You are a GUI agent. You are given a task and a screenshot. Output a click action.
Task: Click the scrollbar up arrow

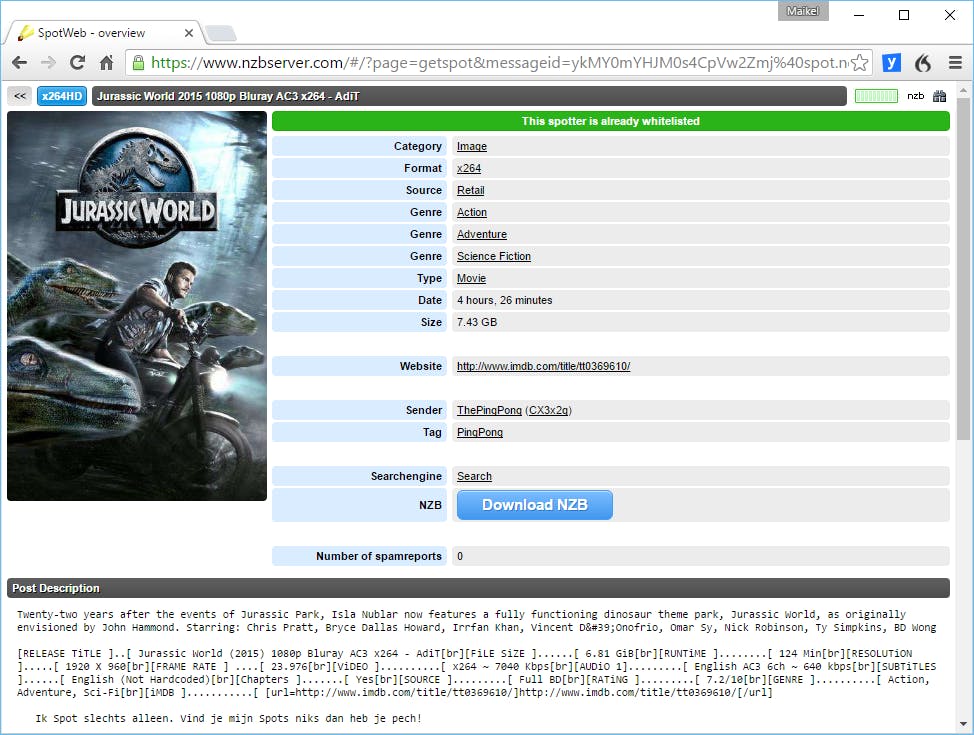coord(963,91)
